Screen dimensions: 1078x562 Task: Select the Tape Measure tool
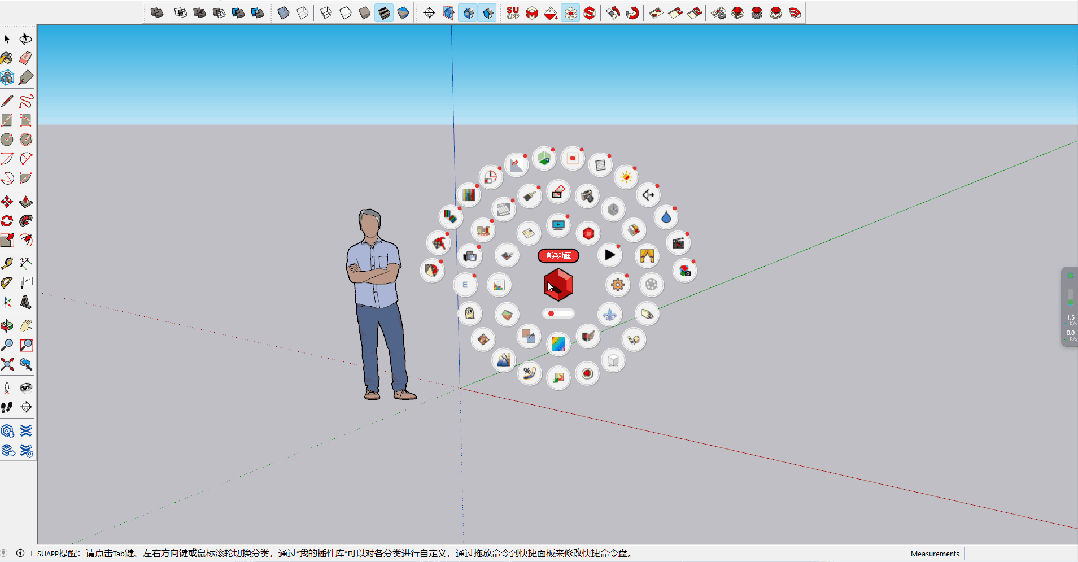pyautogui.click(x=7, y=263)
